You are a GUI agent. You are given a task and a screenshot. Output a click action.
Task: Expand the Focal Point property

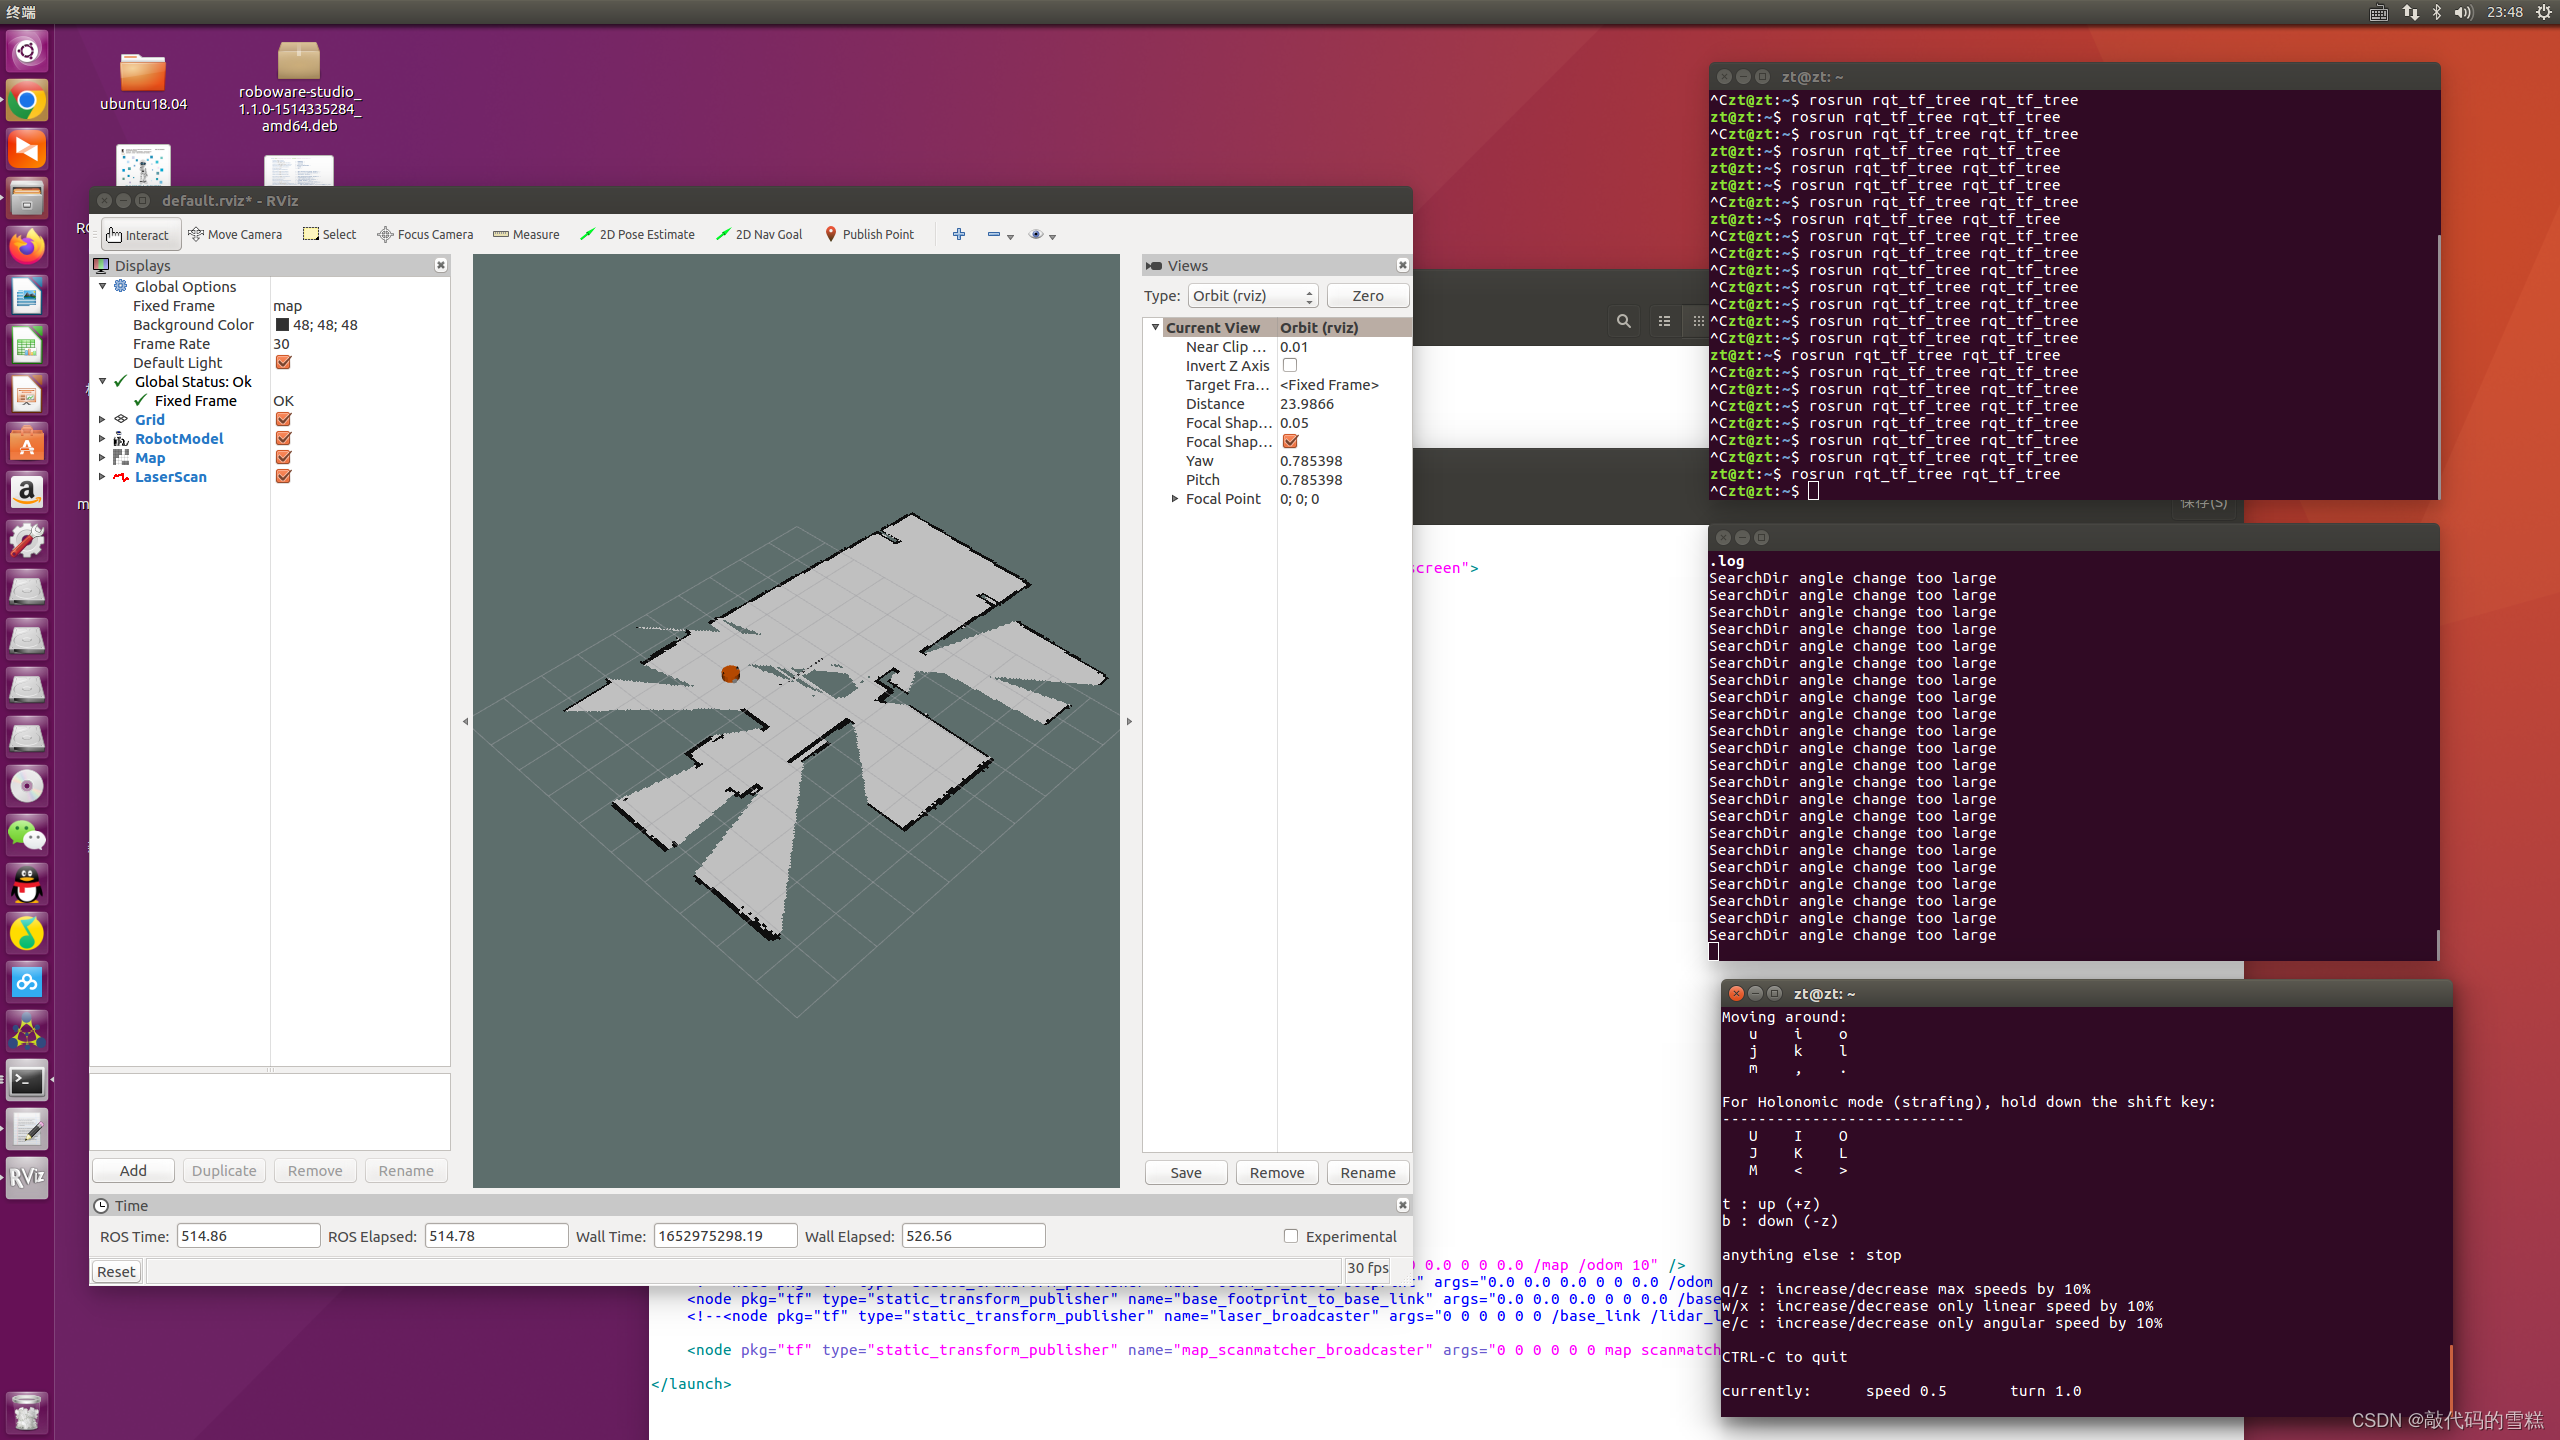click(x=1175, y=499)
